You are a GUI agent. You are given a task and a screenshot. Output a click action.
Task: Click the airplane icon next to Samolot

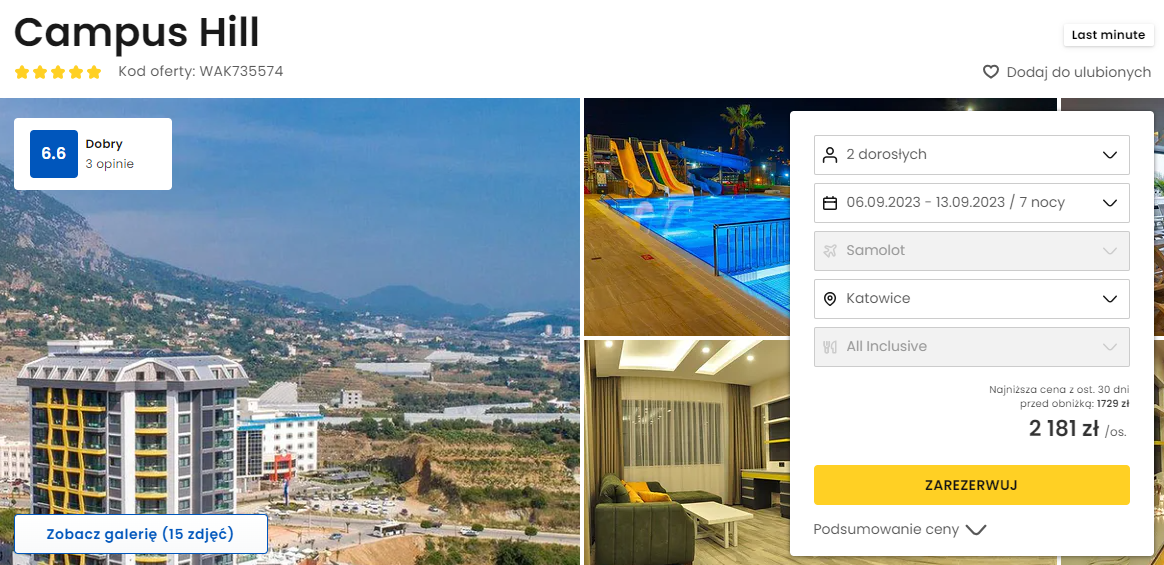(x=830, y=250)
